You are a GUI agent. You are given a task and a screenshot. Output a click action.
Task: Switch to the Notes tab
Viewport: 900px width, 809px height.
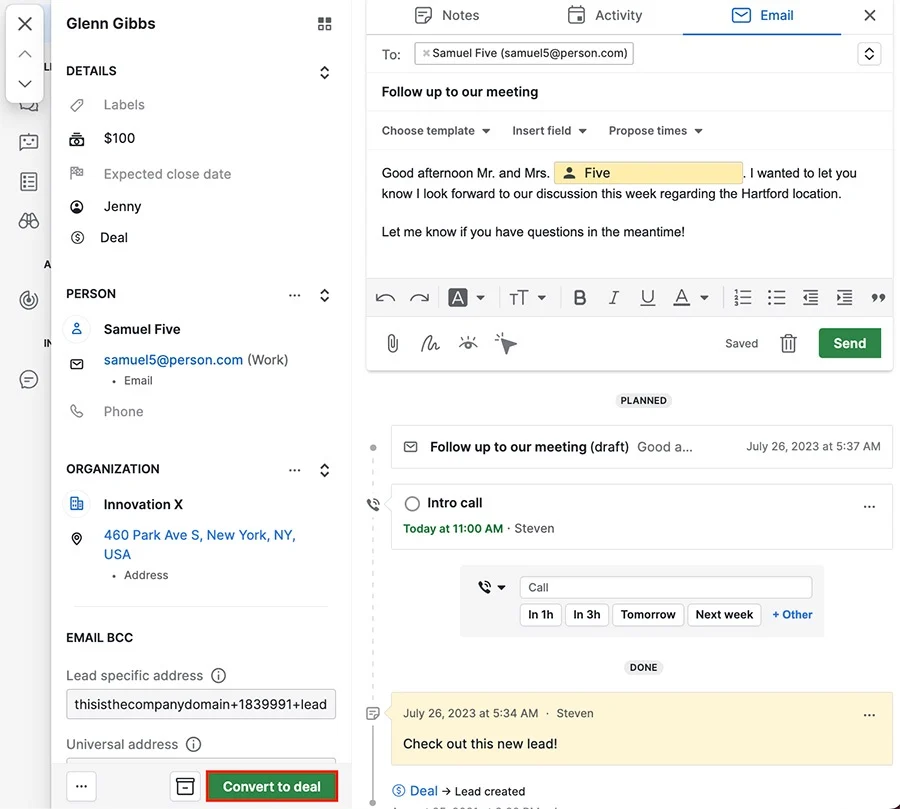click(447, 16)
